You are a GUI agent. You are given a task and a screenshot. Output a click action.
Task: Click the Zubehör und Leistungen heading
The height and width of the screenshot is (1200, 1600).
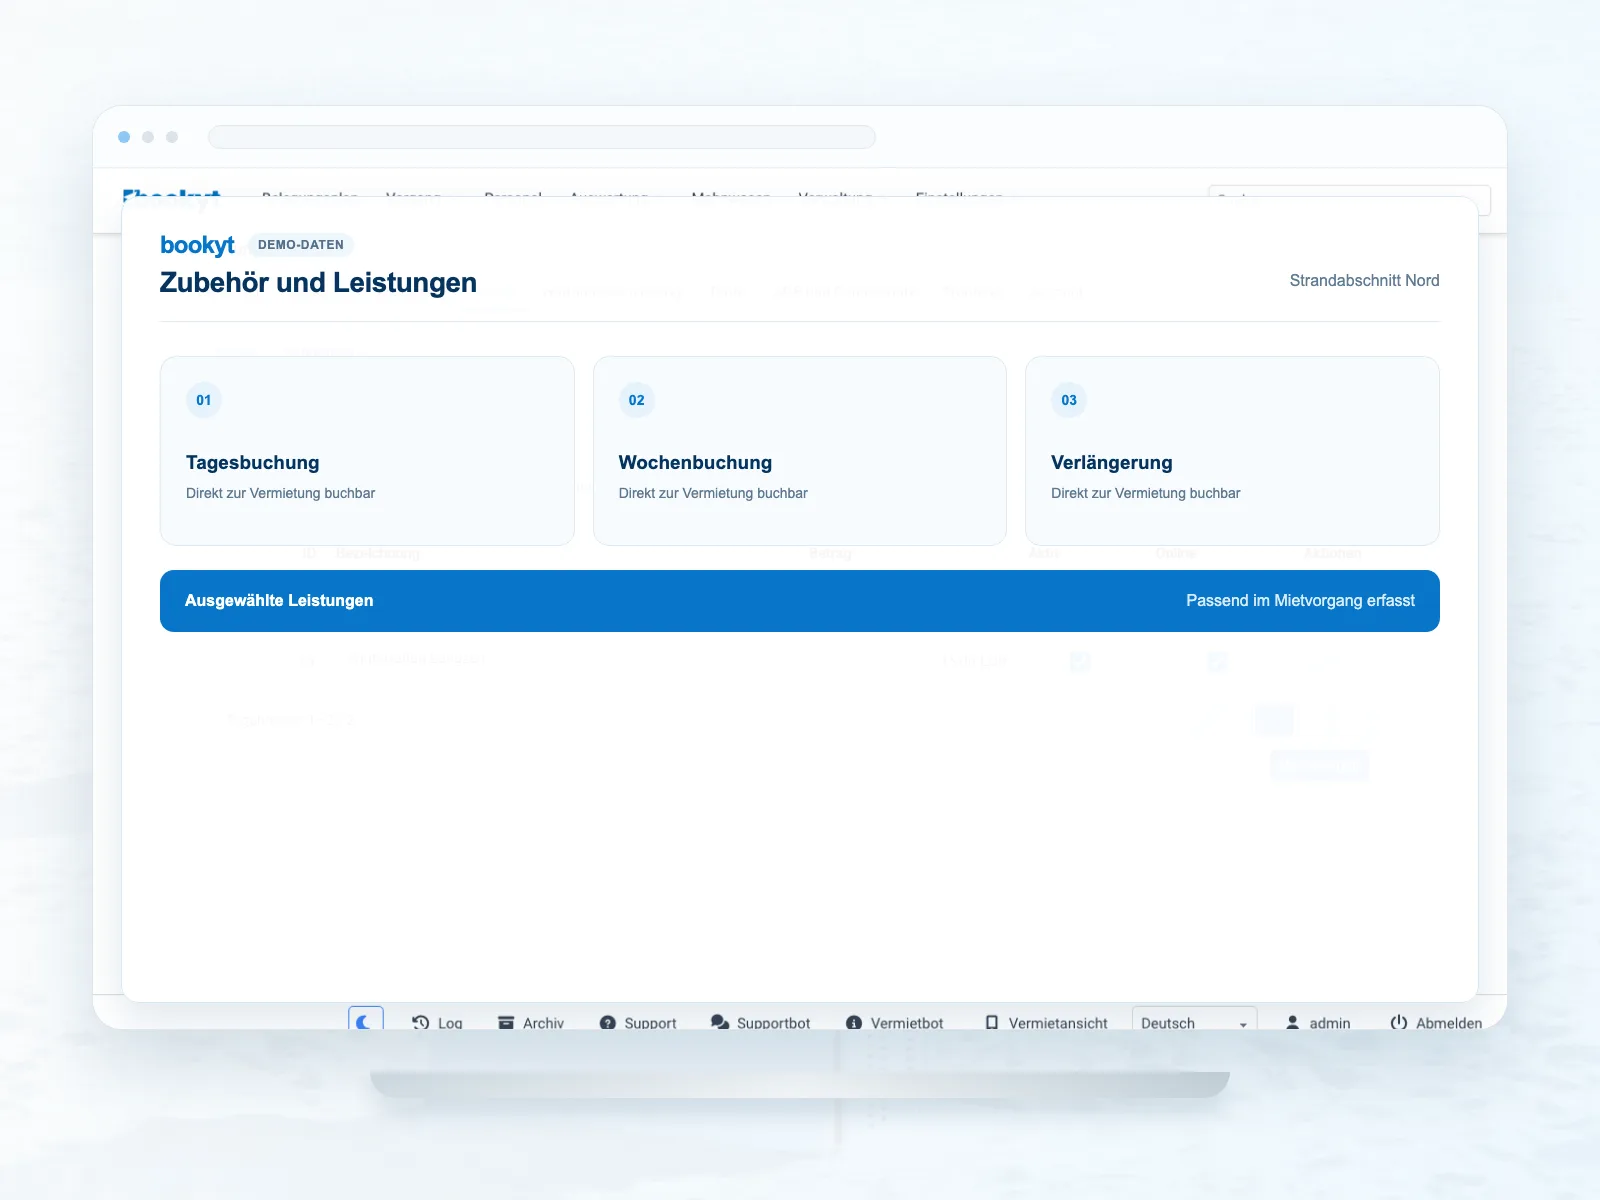pos(318,283)
